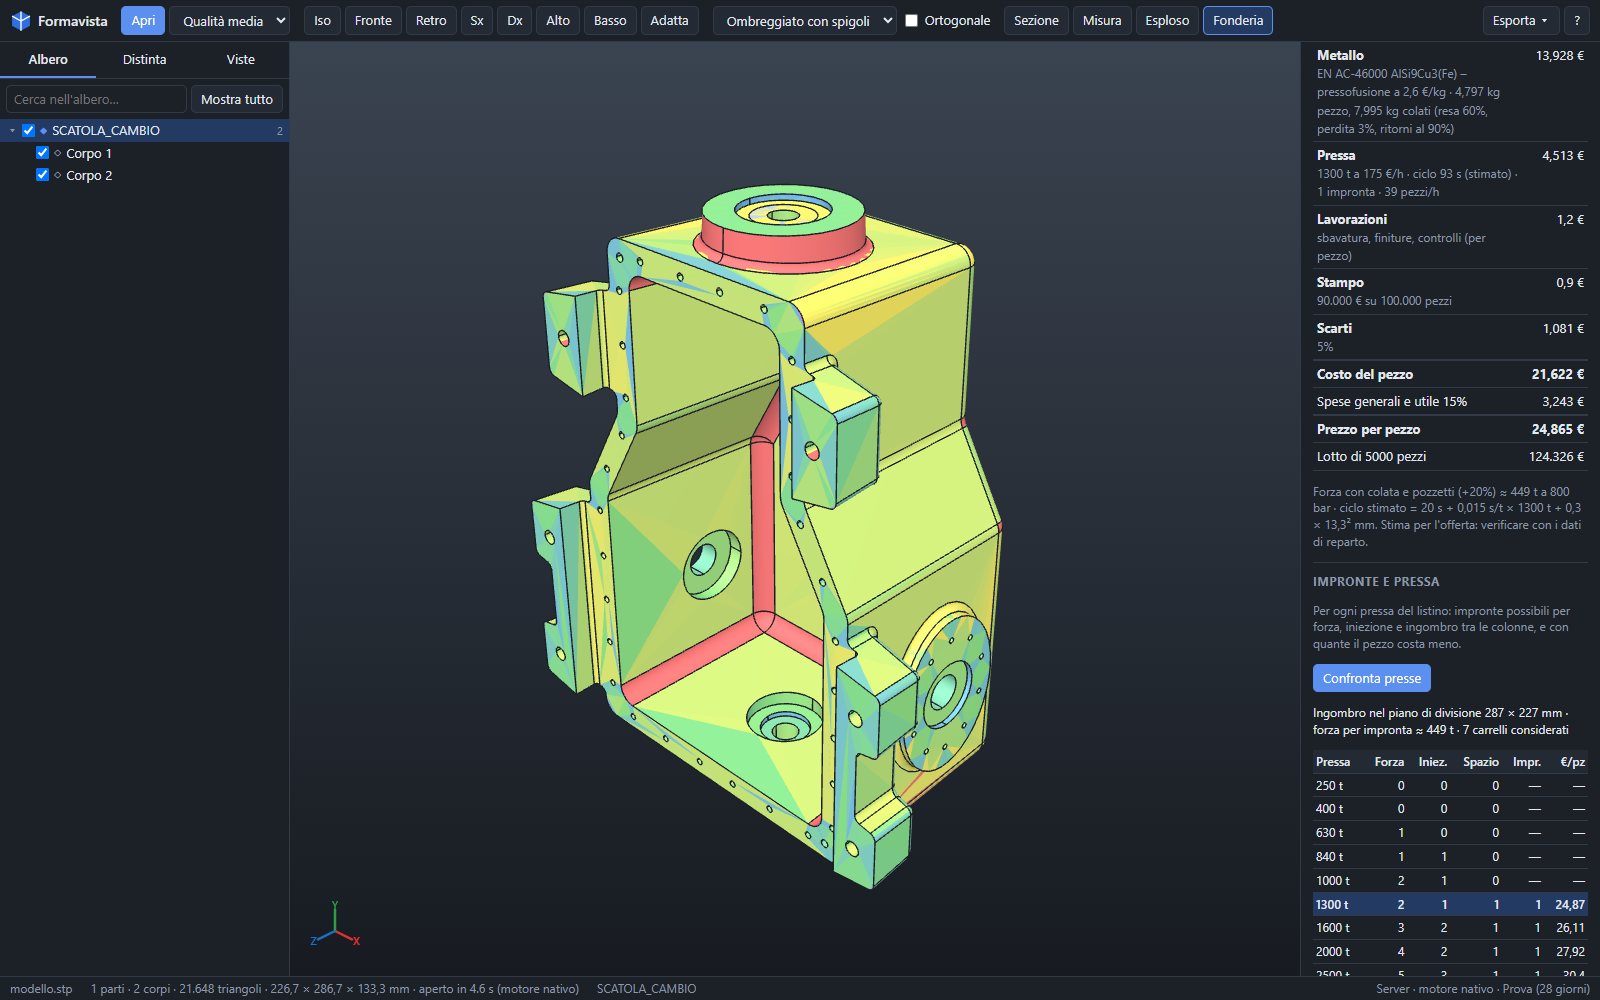This screenshot has height=1000, width=1600.
Task: Click the XYZ axis orientation gizmo
Action: click(335, 925)
